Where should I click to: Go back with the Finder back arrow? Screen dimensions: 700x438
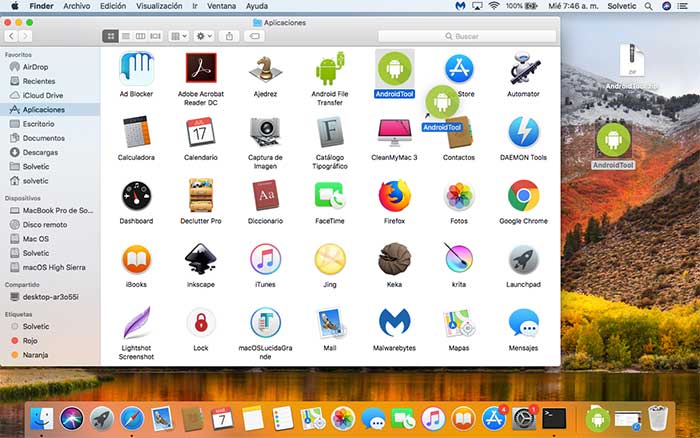(12, 36)
